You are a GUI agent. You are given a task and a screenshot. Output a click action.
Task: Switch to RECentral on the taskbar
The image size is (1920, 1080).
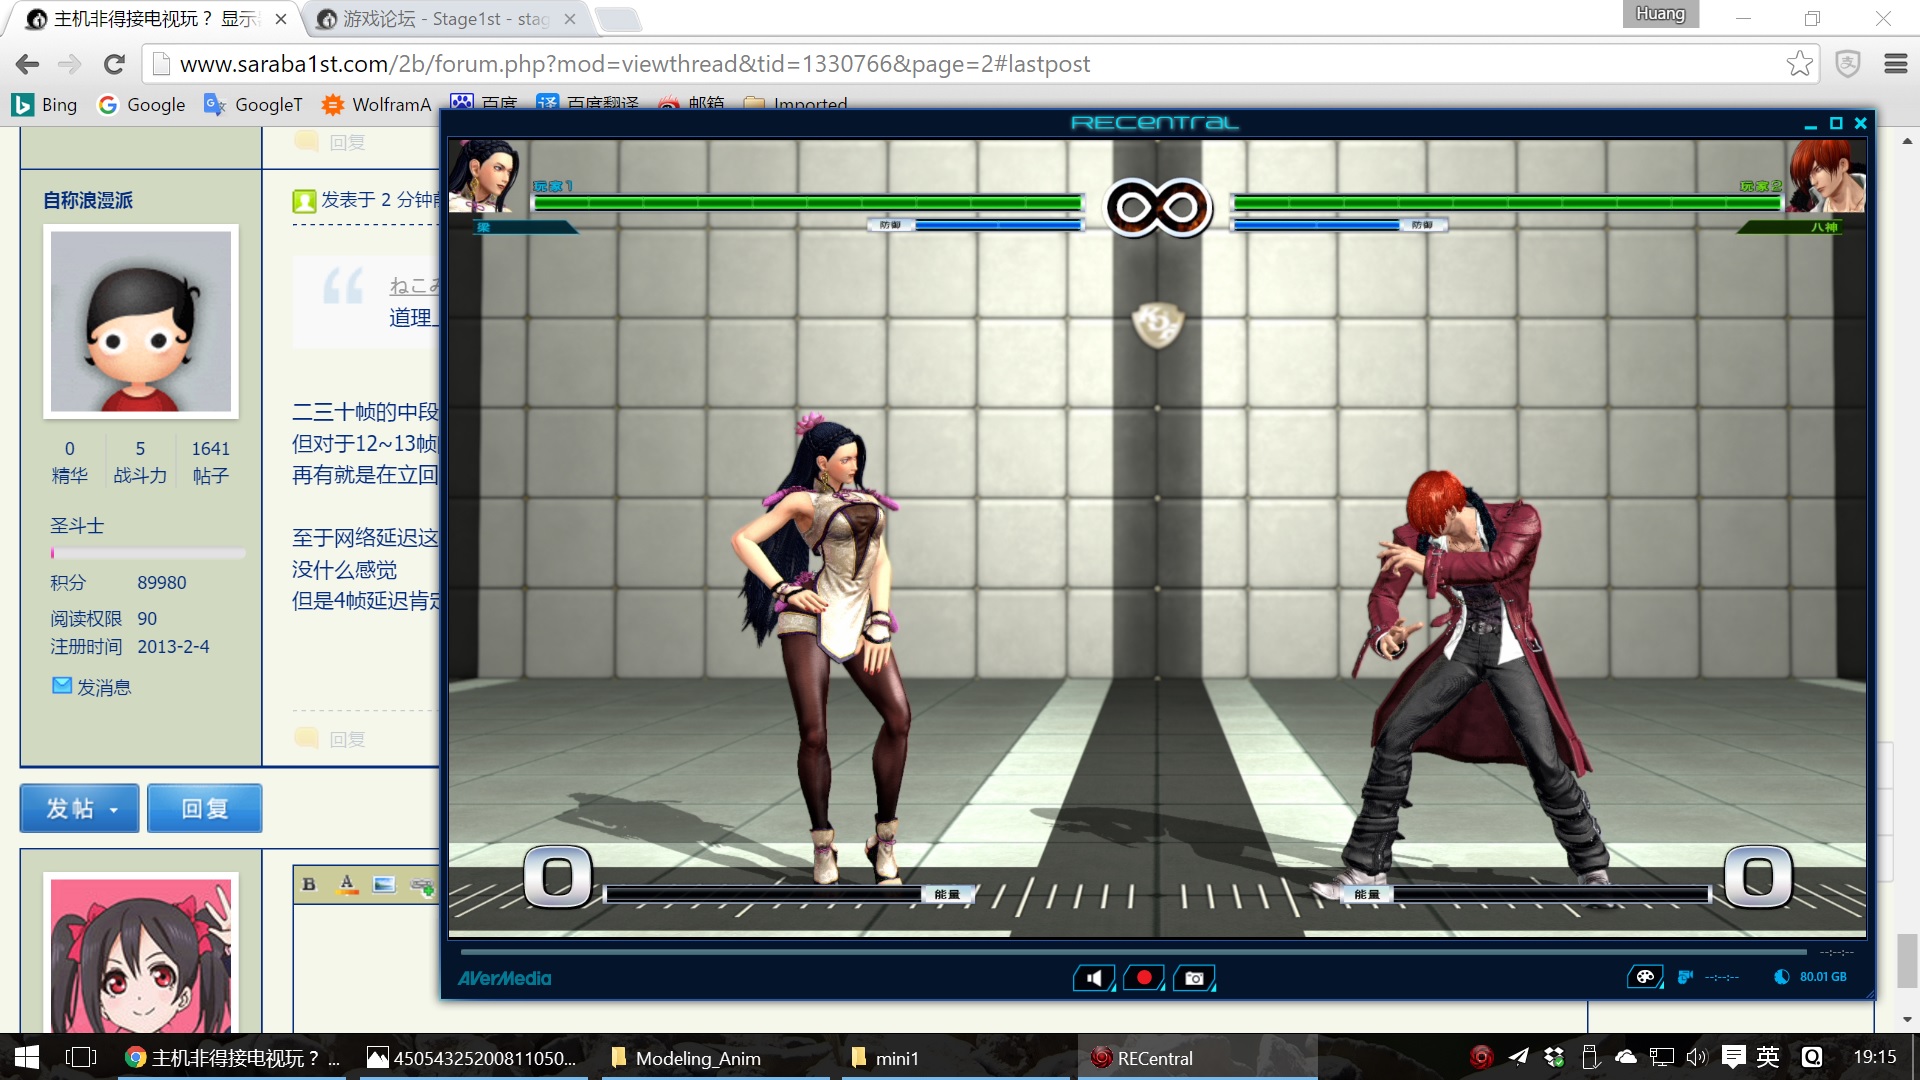[x=1198, y=1058]
